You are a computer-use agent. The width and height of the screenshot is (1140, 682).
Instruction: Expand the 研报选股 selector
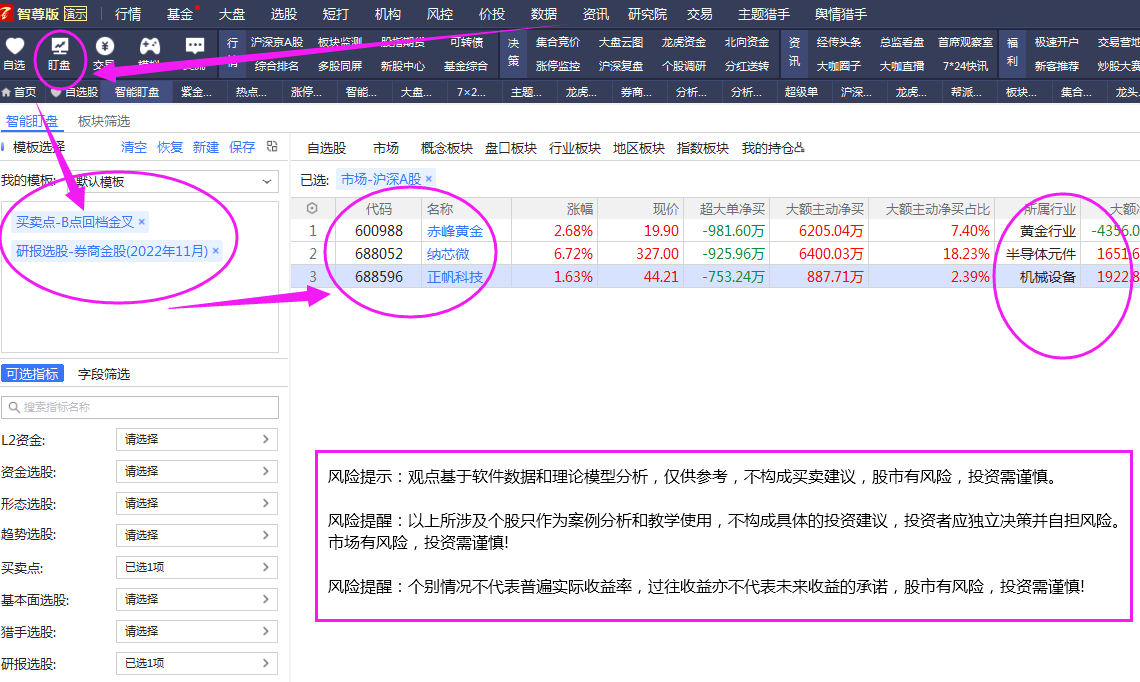click(x=197, y=663)
